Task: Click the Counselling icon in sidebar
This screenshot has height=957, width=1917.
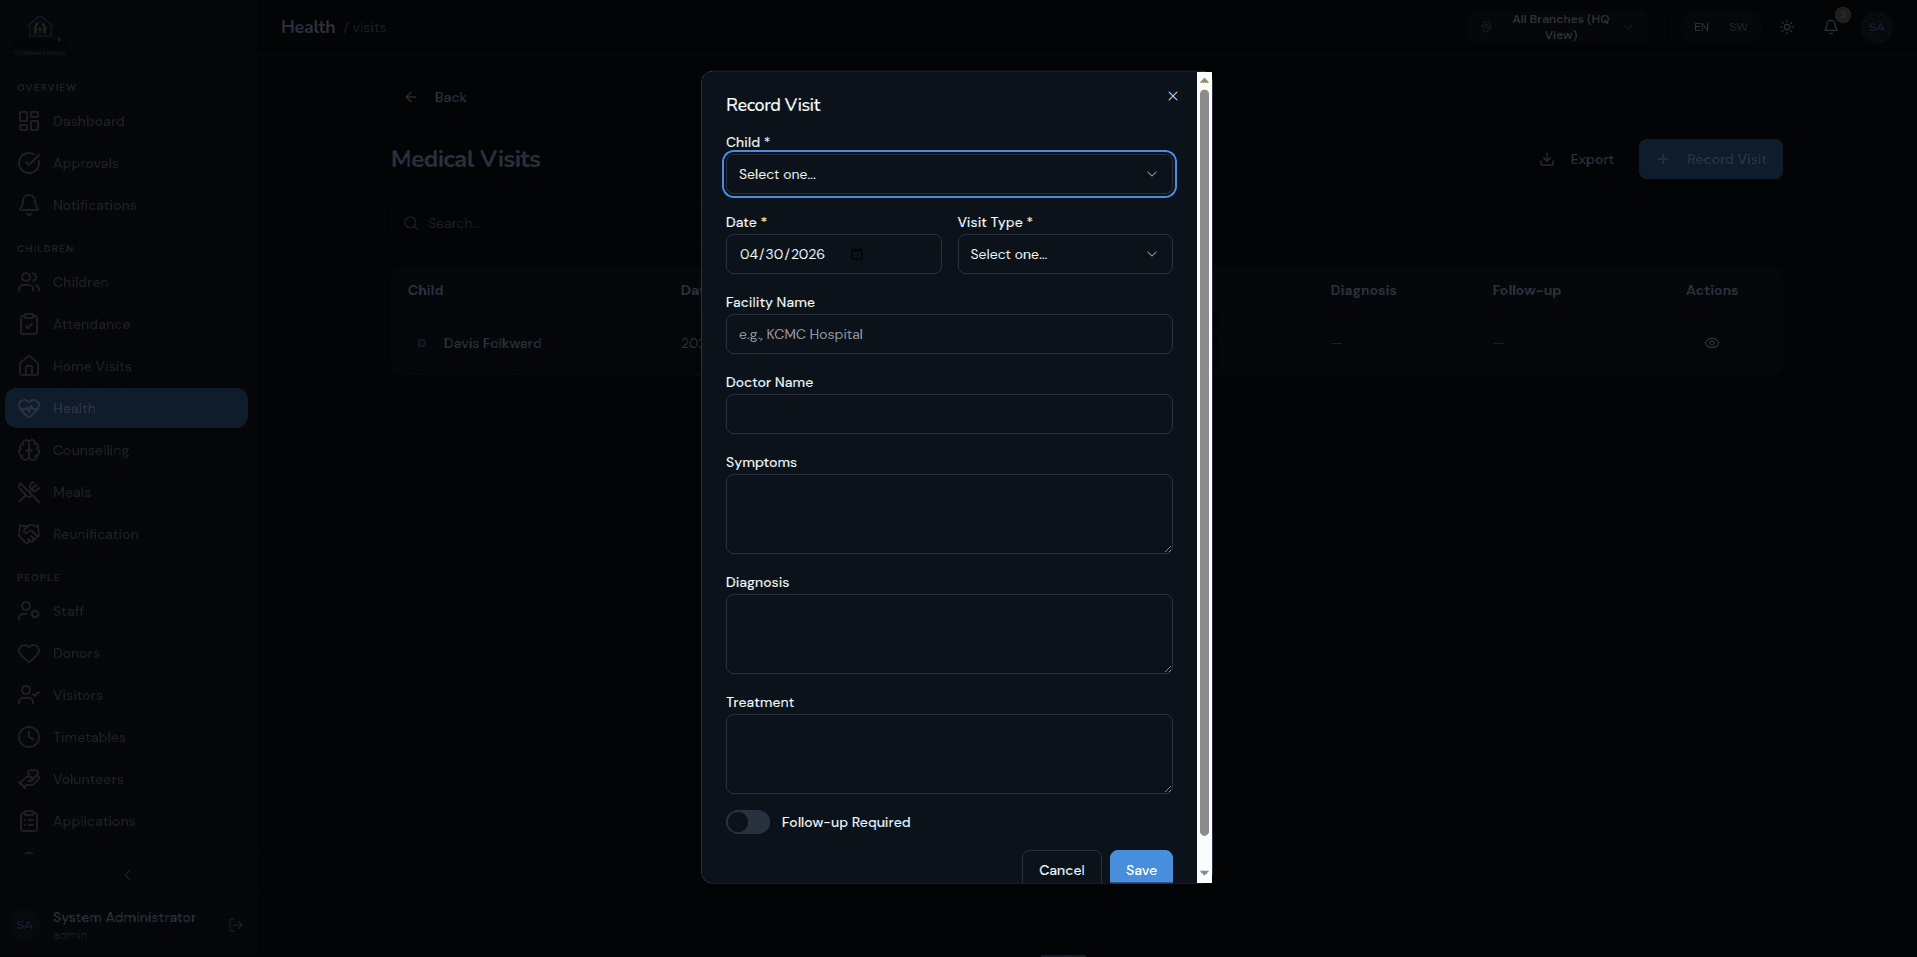Action: pos(29,450)
